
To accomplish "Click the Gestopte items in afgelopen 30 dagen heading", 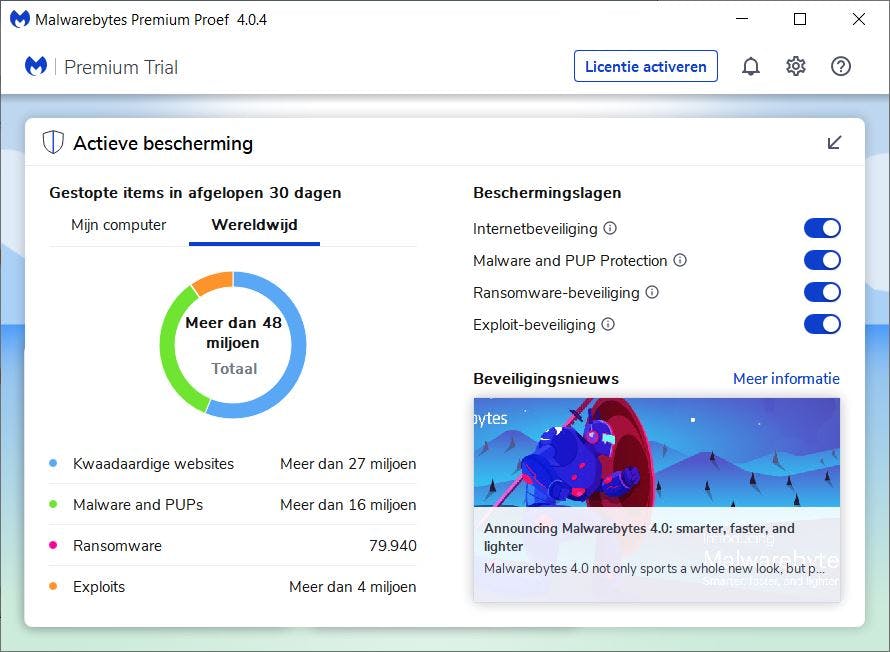I will click(195, 192).
